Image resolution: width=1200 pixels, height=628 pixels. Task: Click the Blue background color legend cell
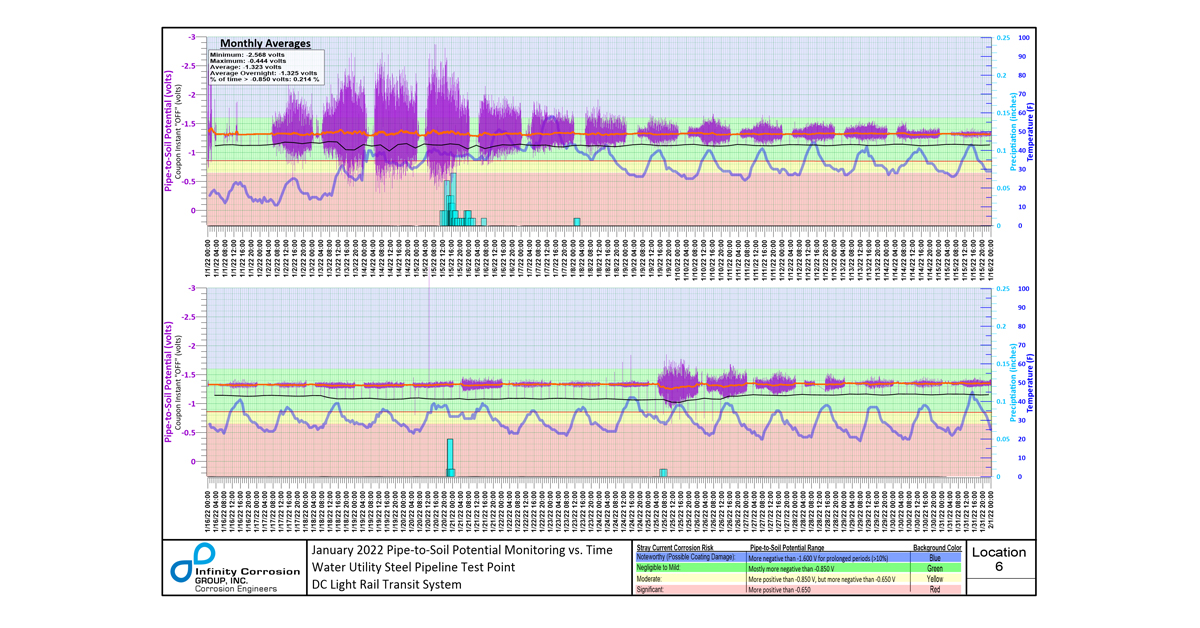pos(935,557)
